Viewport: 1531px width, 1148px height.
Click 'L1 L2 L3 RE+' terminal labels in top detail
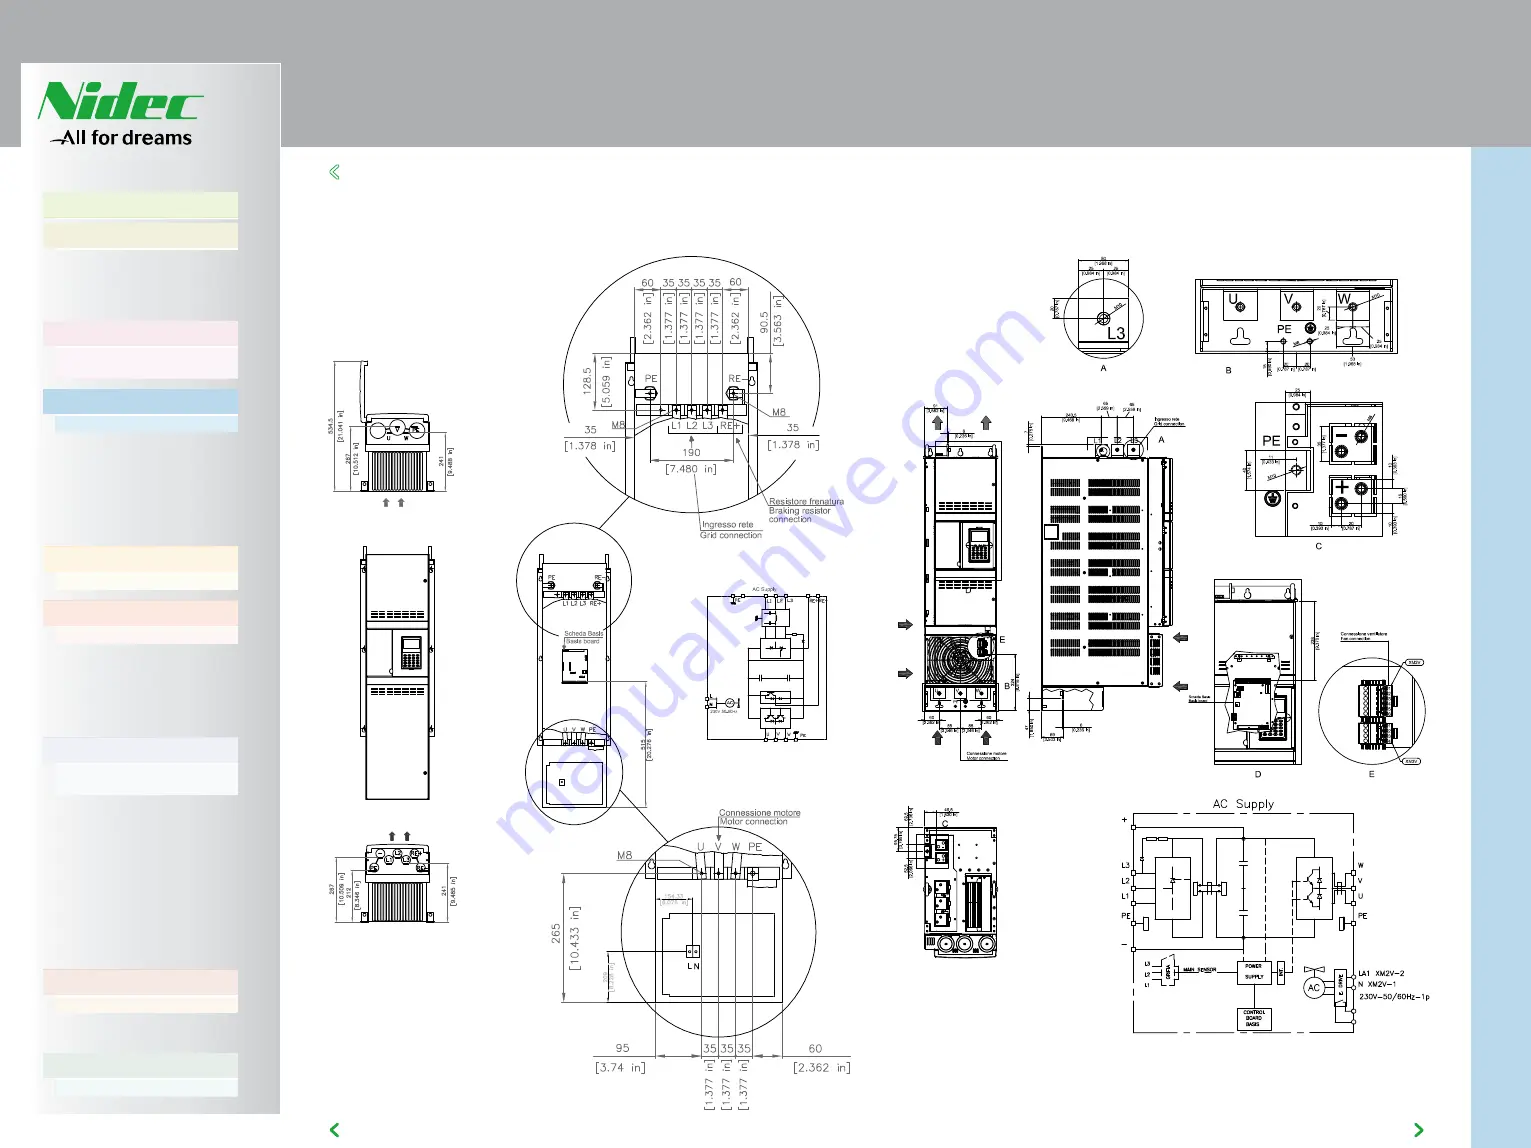(x=705, y=426)
